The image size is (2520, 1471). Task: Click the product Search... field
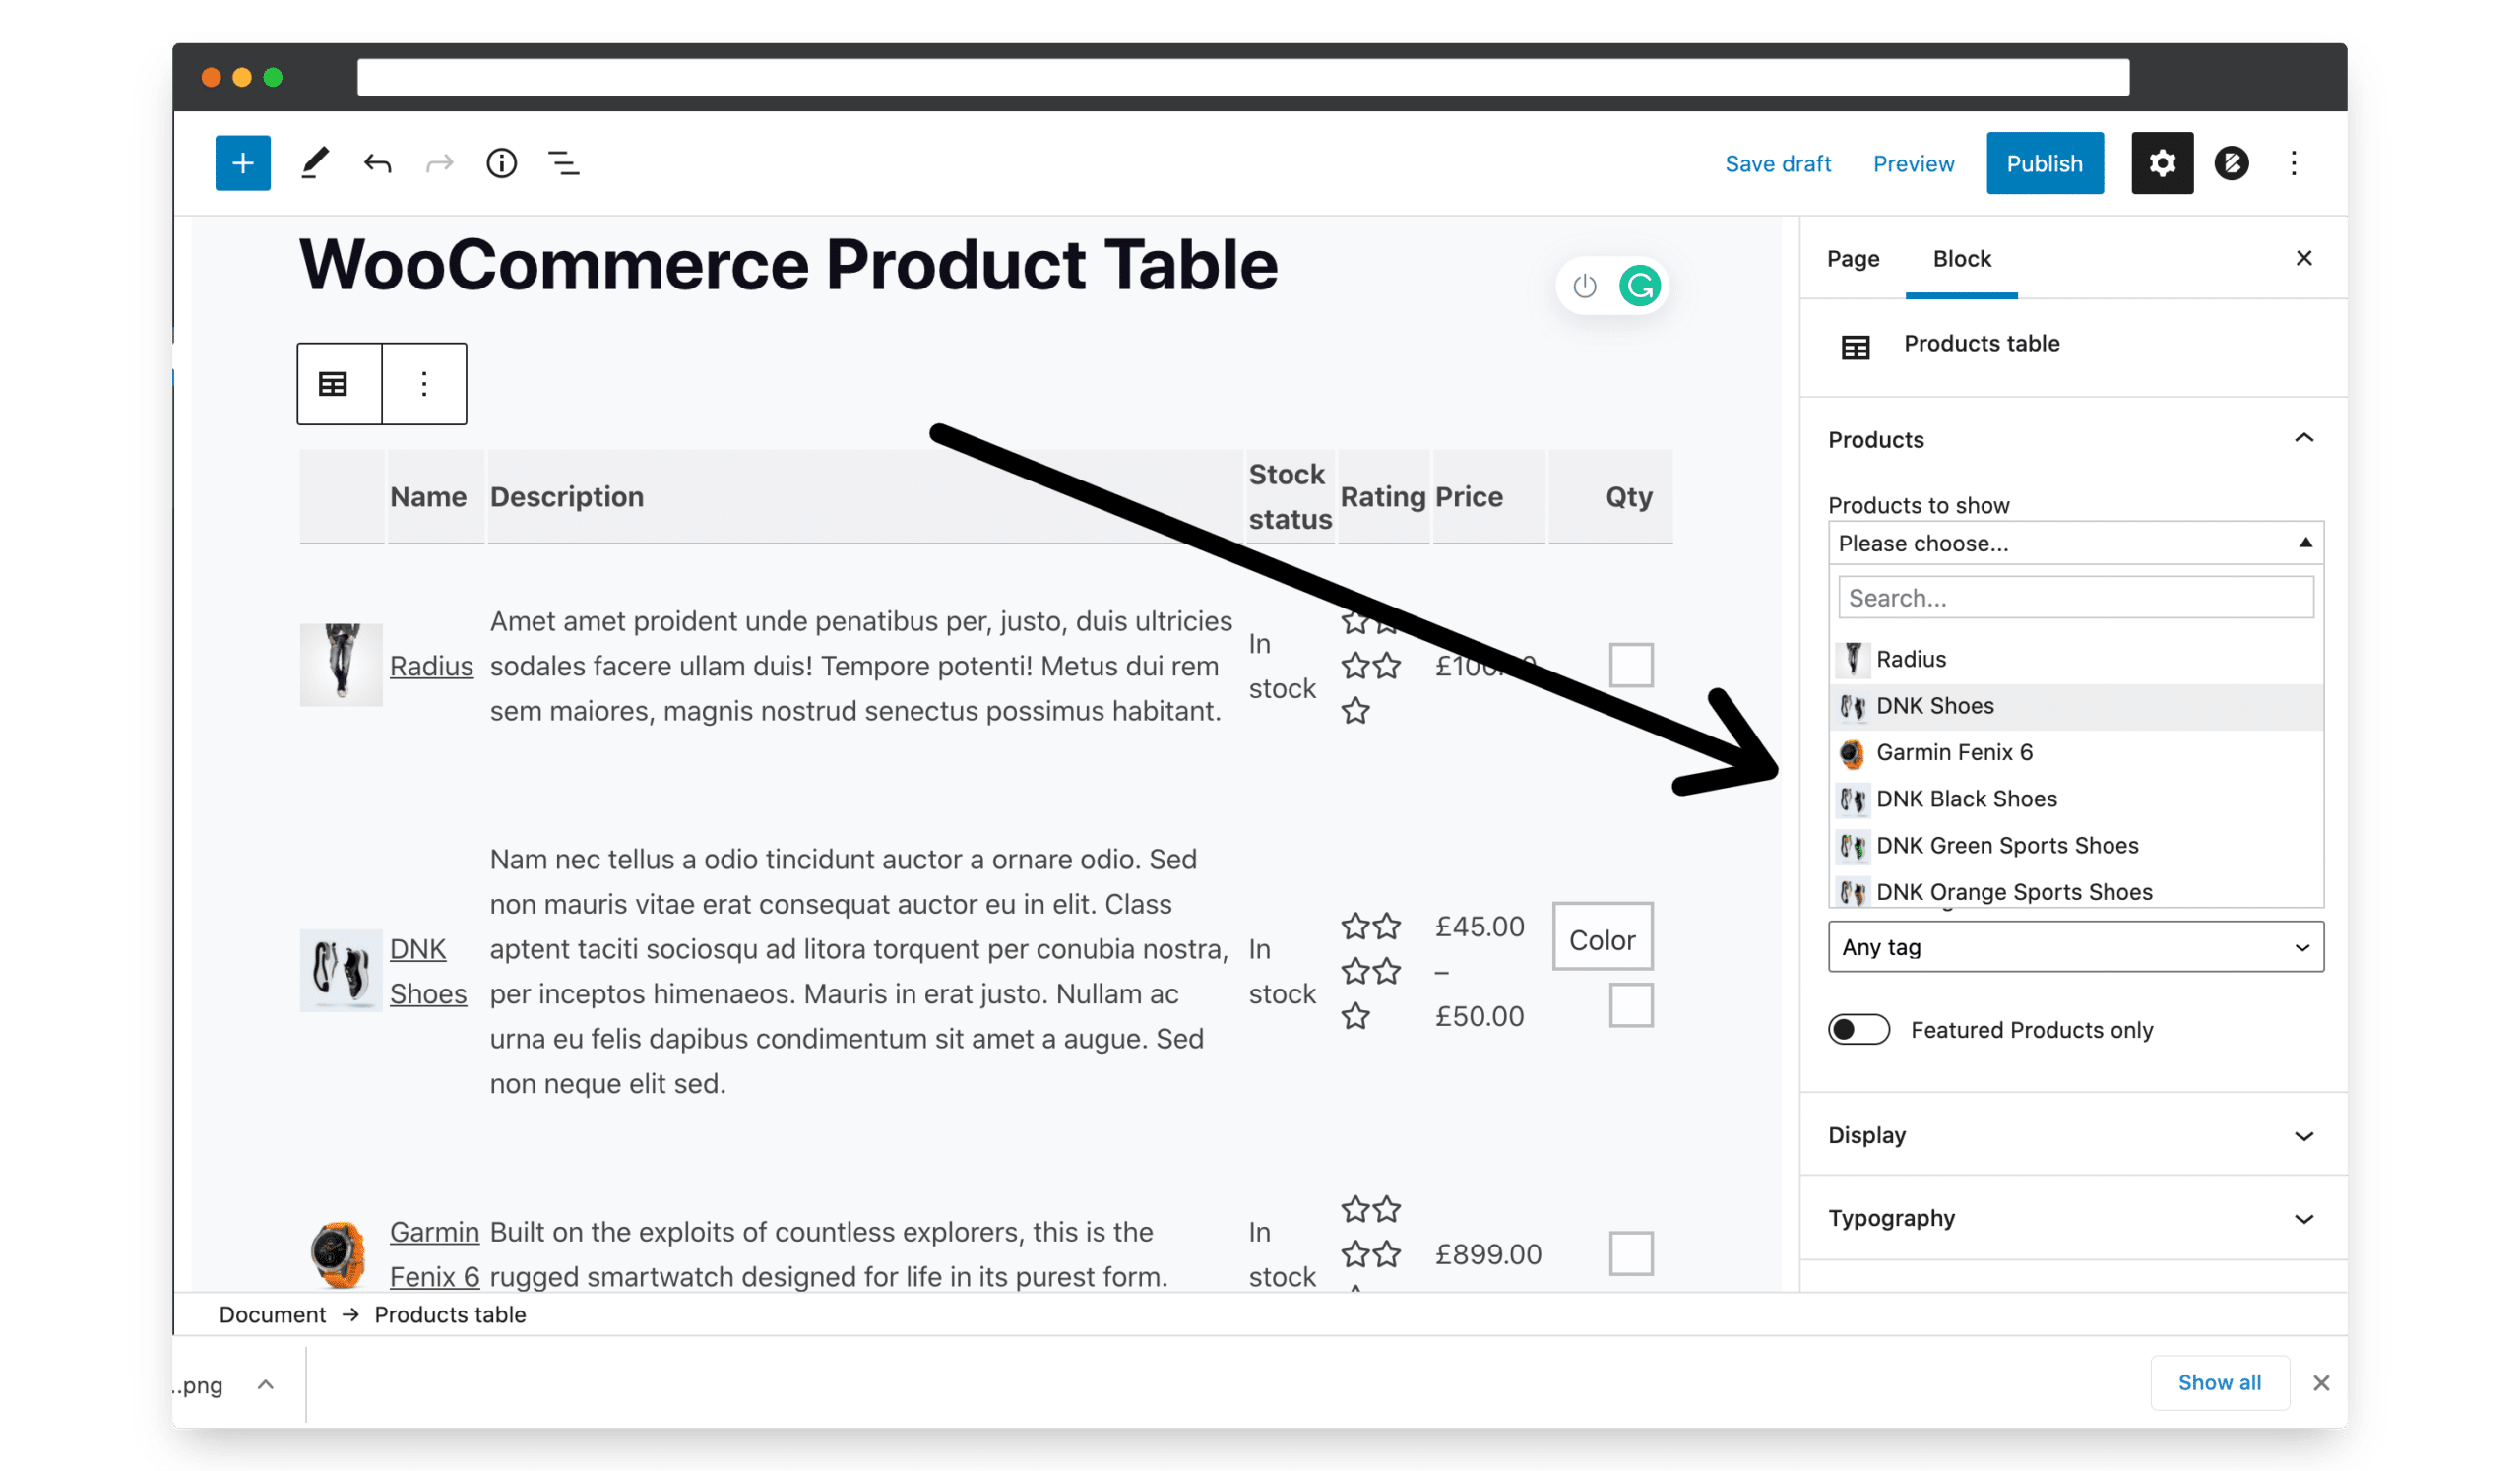coord(2076,598)
